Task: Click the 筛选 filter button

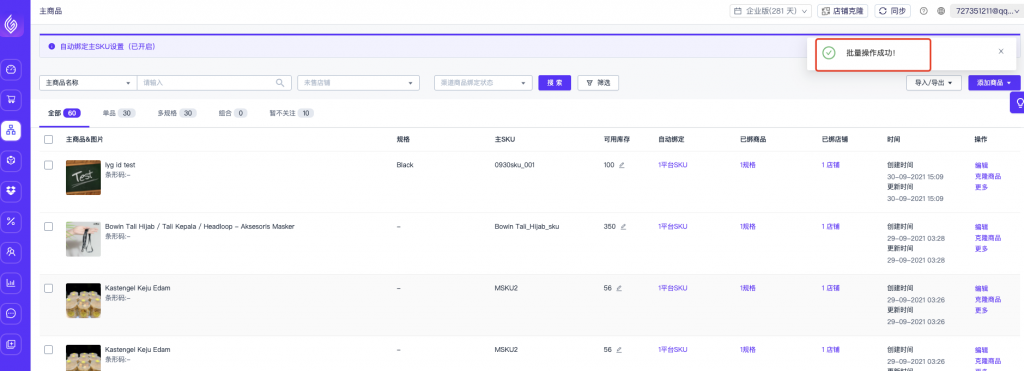Action: [x=598, y=83]
